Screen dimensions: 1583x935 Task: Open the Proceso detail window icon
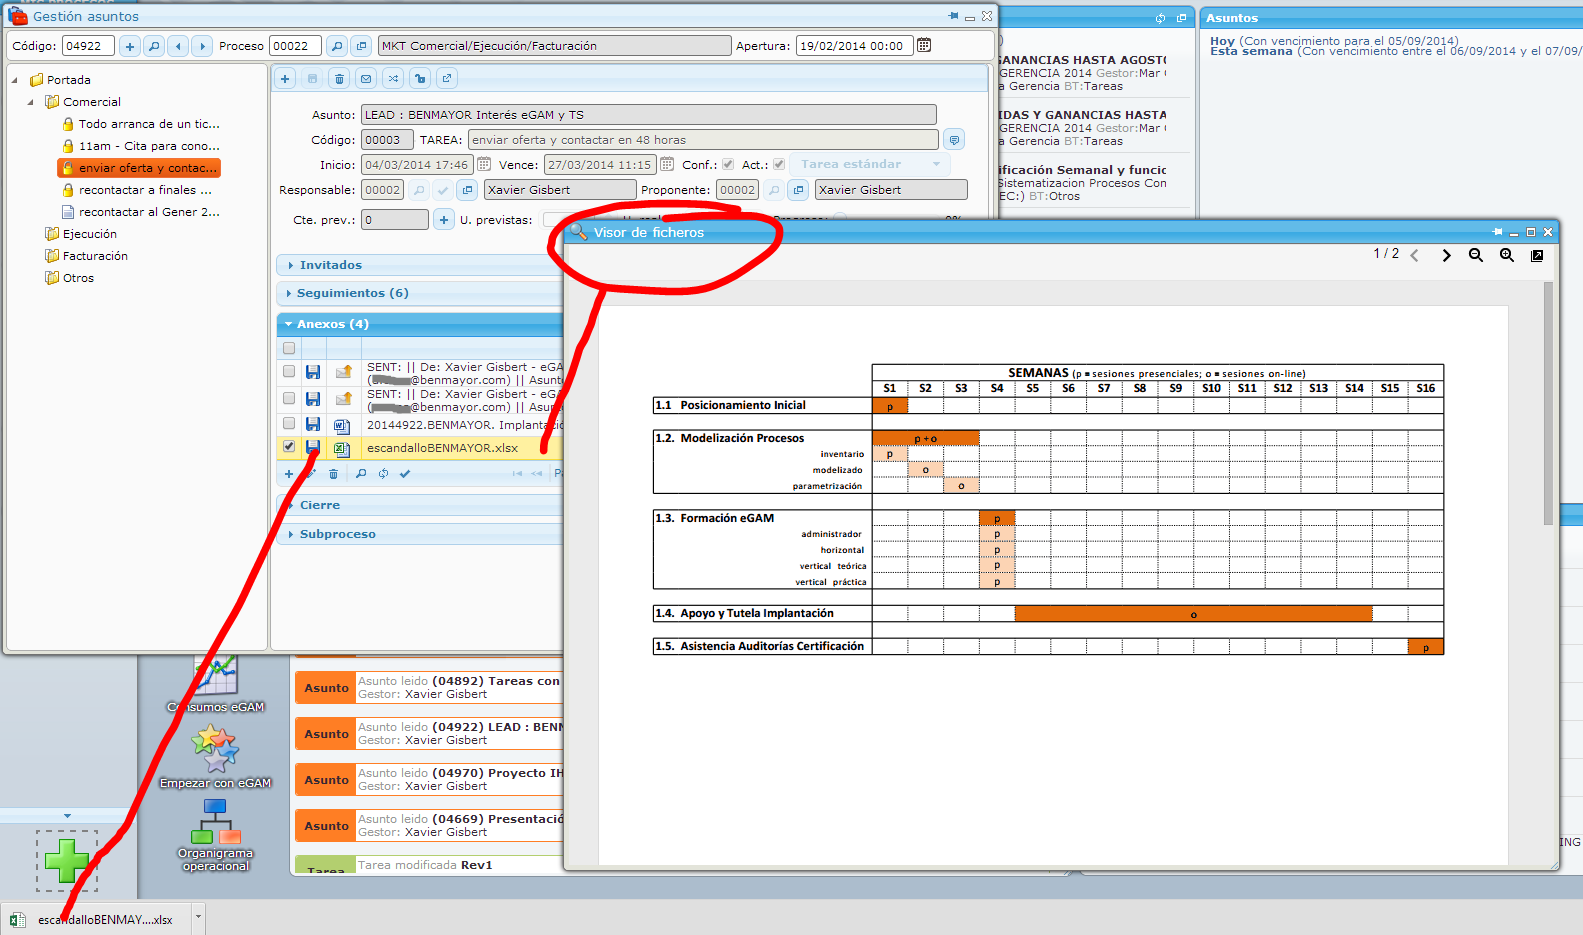(362, 46)
